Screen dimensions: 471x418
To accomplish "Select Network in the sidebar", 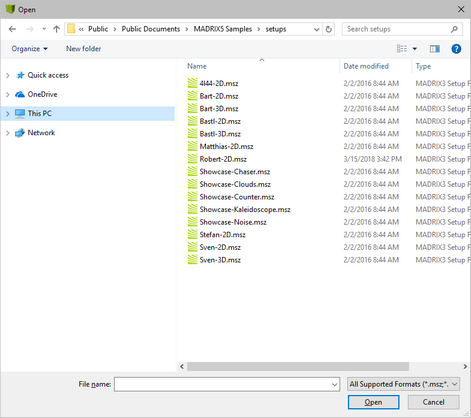I will (x=41, y=133).
